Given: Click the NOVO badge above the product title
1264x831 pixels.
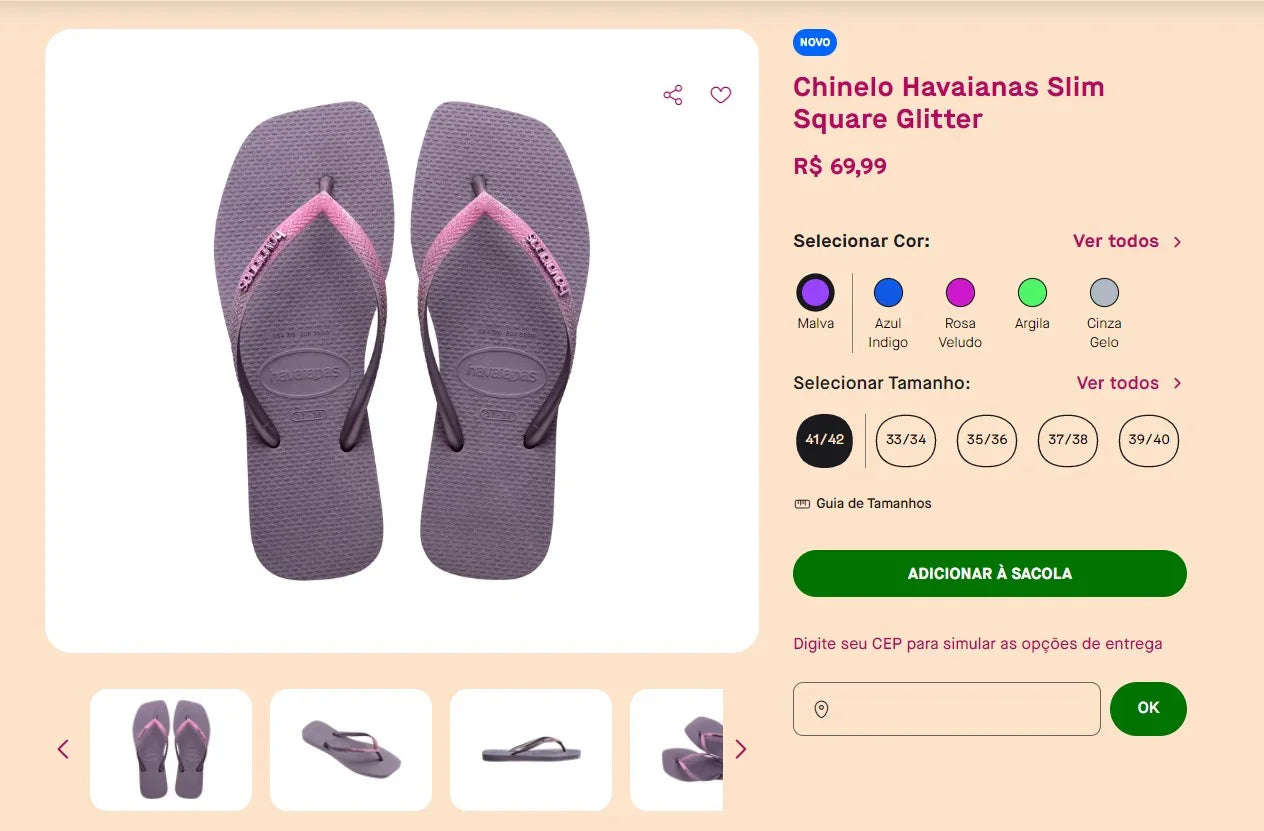Looking at the screenshot, I should [x=814, y=42].
